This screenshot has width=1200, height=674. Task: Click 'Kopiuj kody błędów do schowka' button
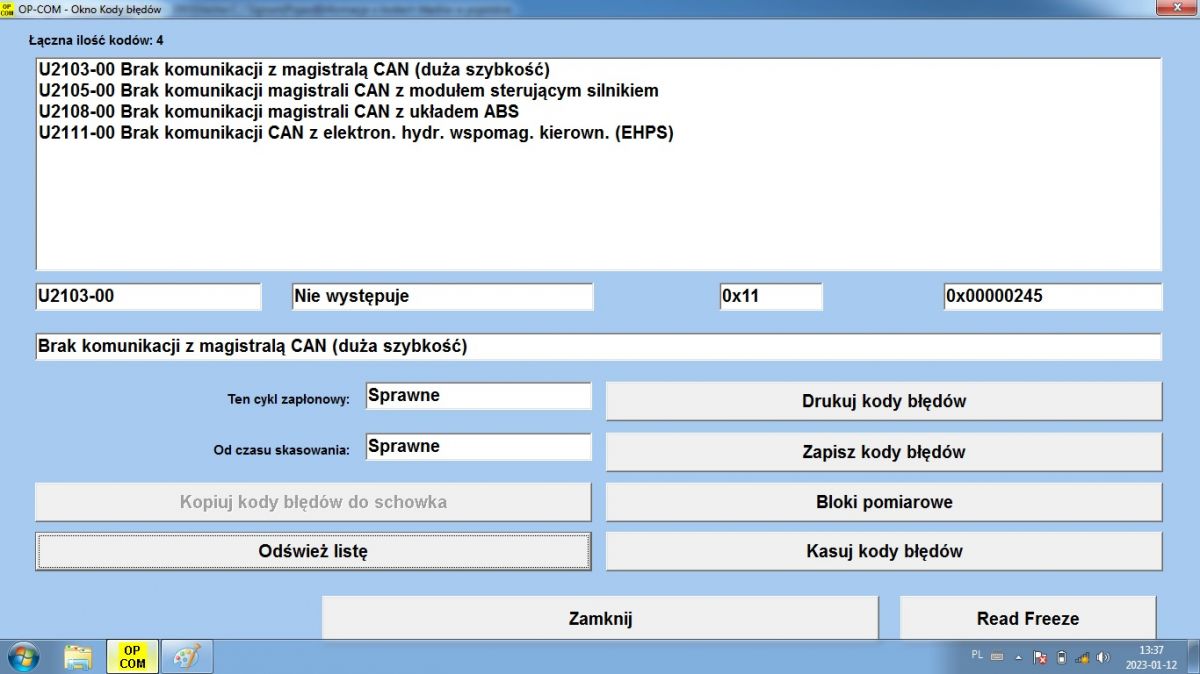coord(313,502)
